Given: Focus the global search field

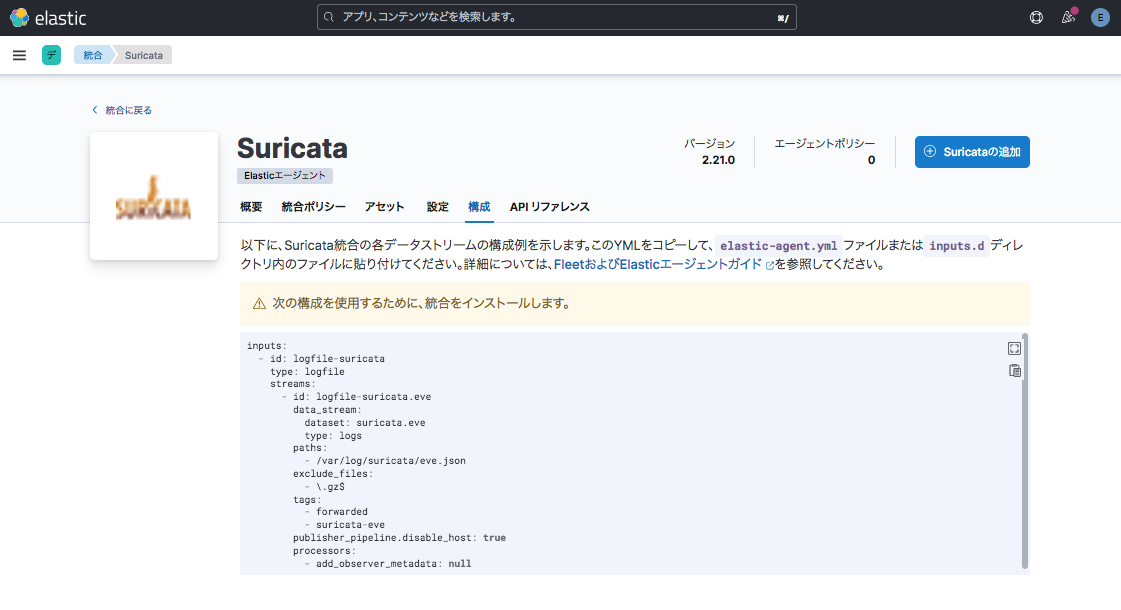Looking at the screenshot, I should coord(556,18).
